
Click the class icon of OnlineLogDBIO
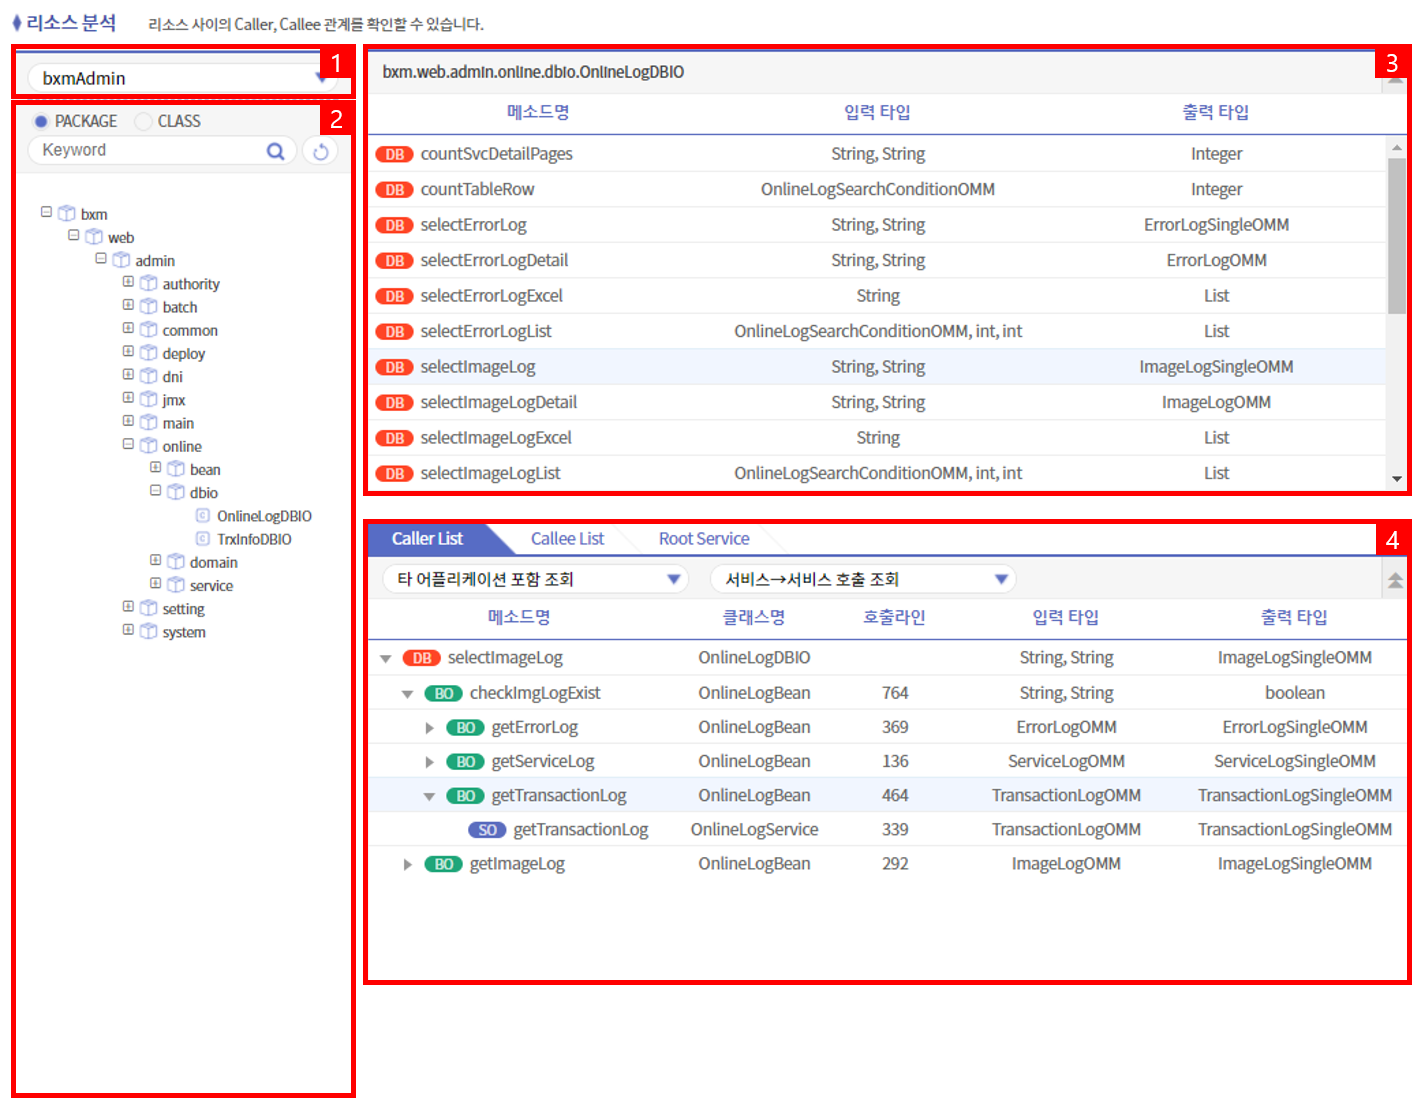203,516
